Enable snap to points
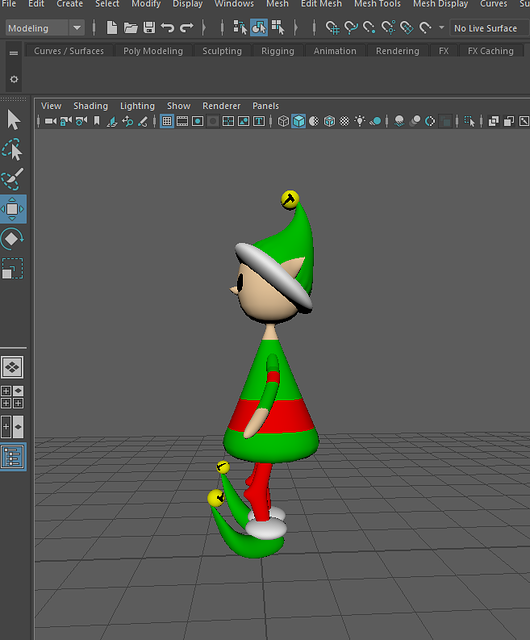 coord(369,28)
